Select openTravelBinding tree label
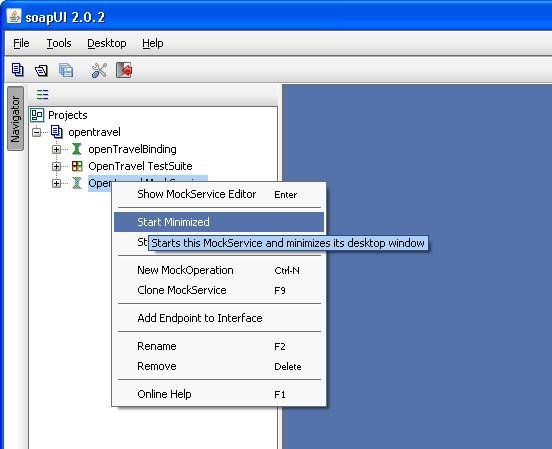552x449 pixels. pos(132,149)
